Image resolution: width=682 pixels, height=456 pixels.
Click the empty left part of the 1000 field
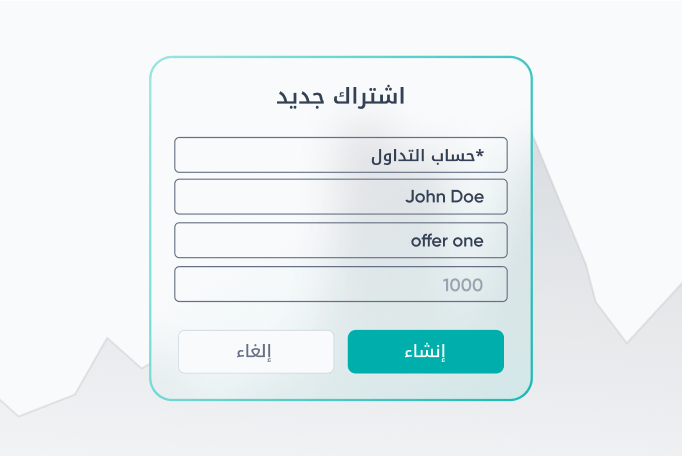[304, 284]
